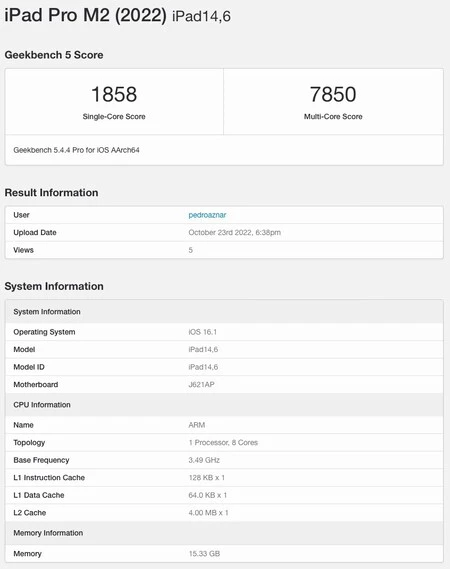Select the iPad Pro M2 (2022) title
This screenshot has height=569, width=450.
point(86,15)
